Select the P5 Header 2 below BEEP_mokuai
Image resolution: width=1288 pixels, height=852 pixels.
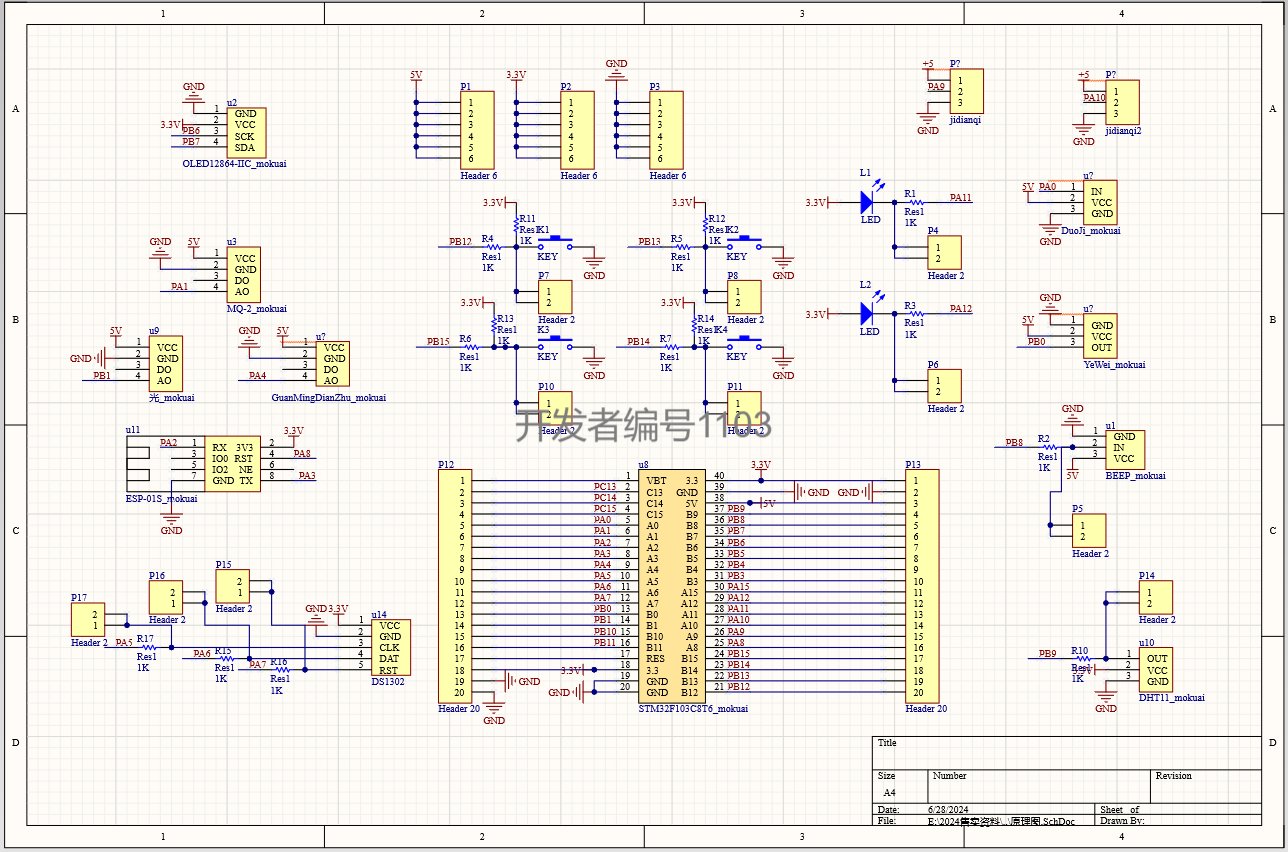[1088, 531]
